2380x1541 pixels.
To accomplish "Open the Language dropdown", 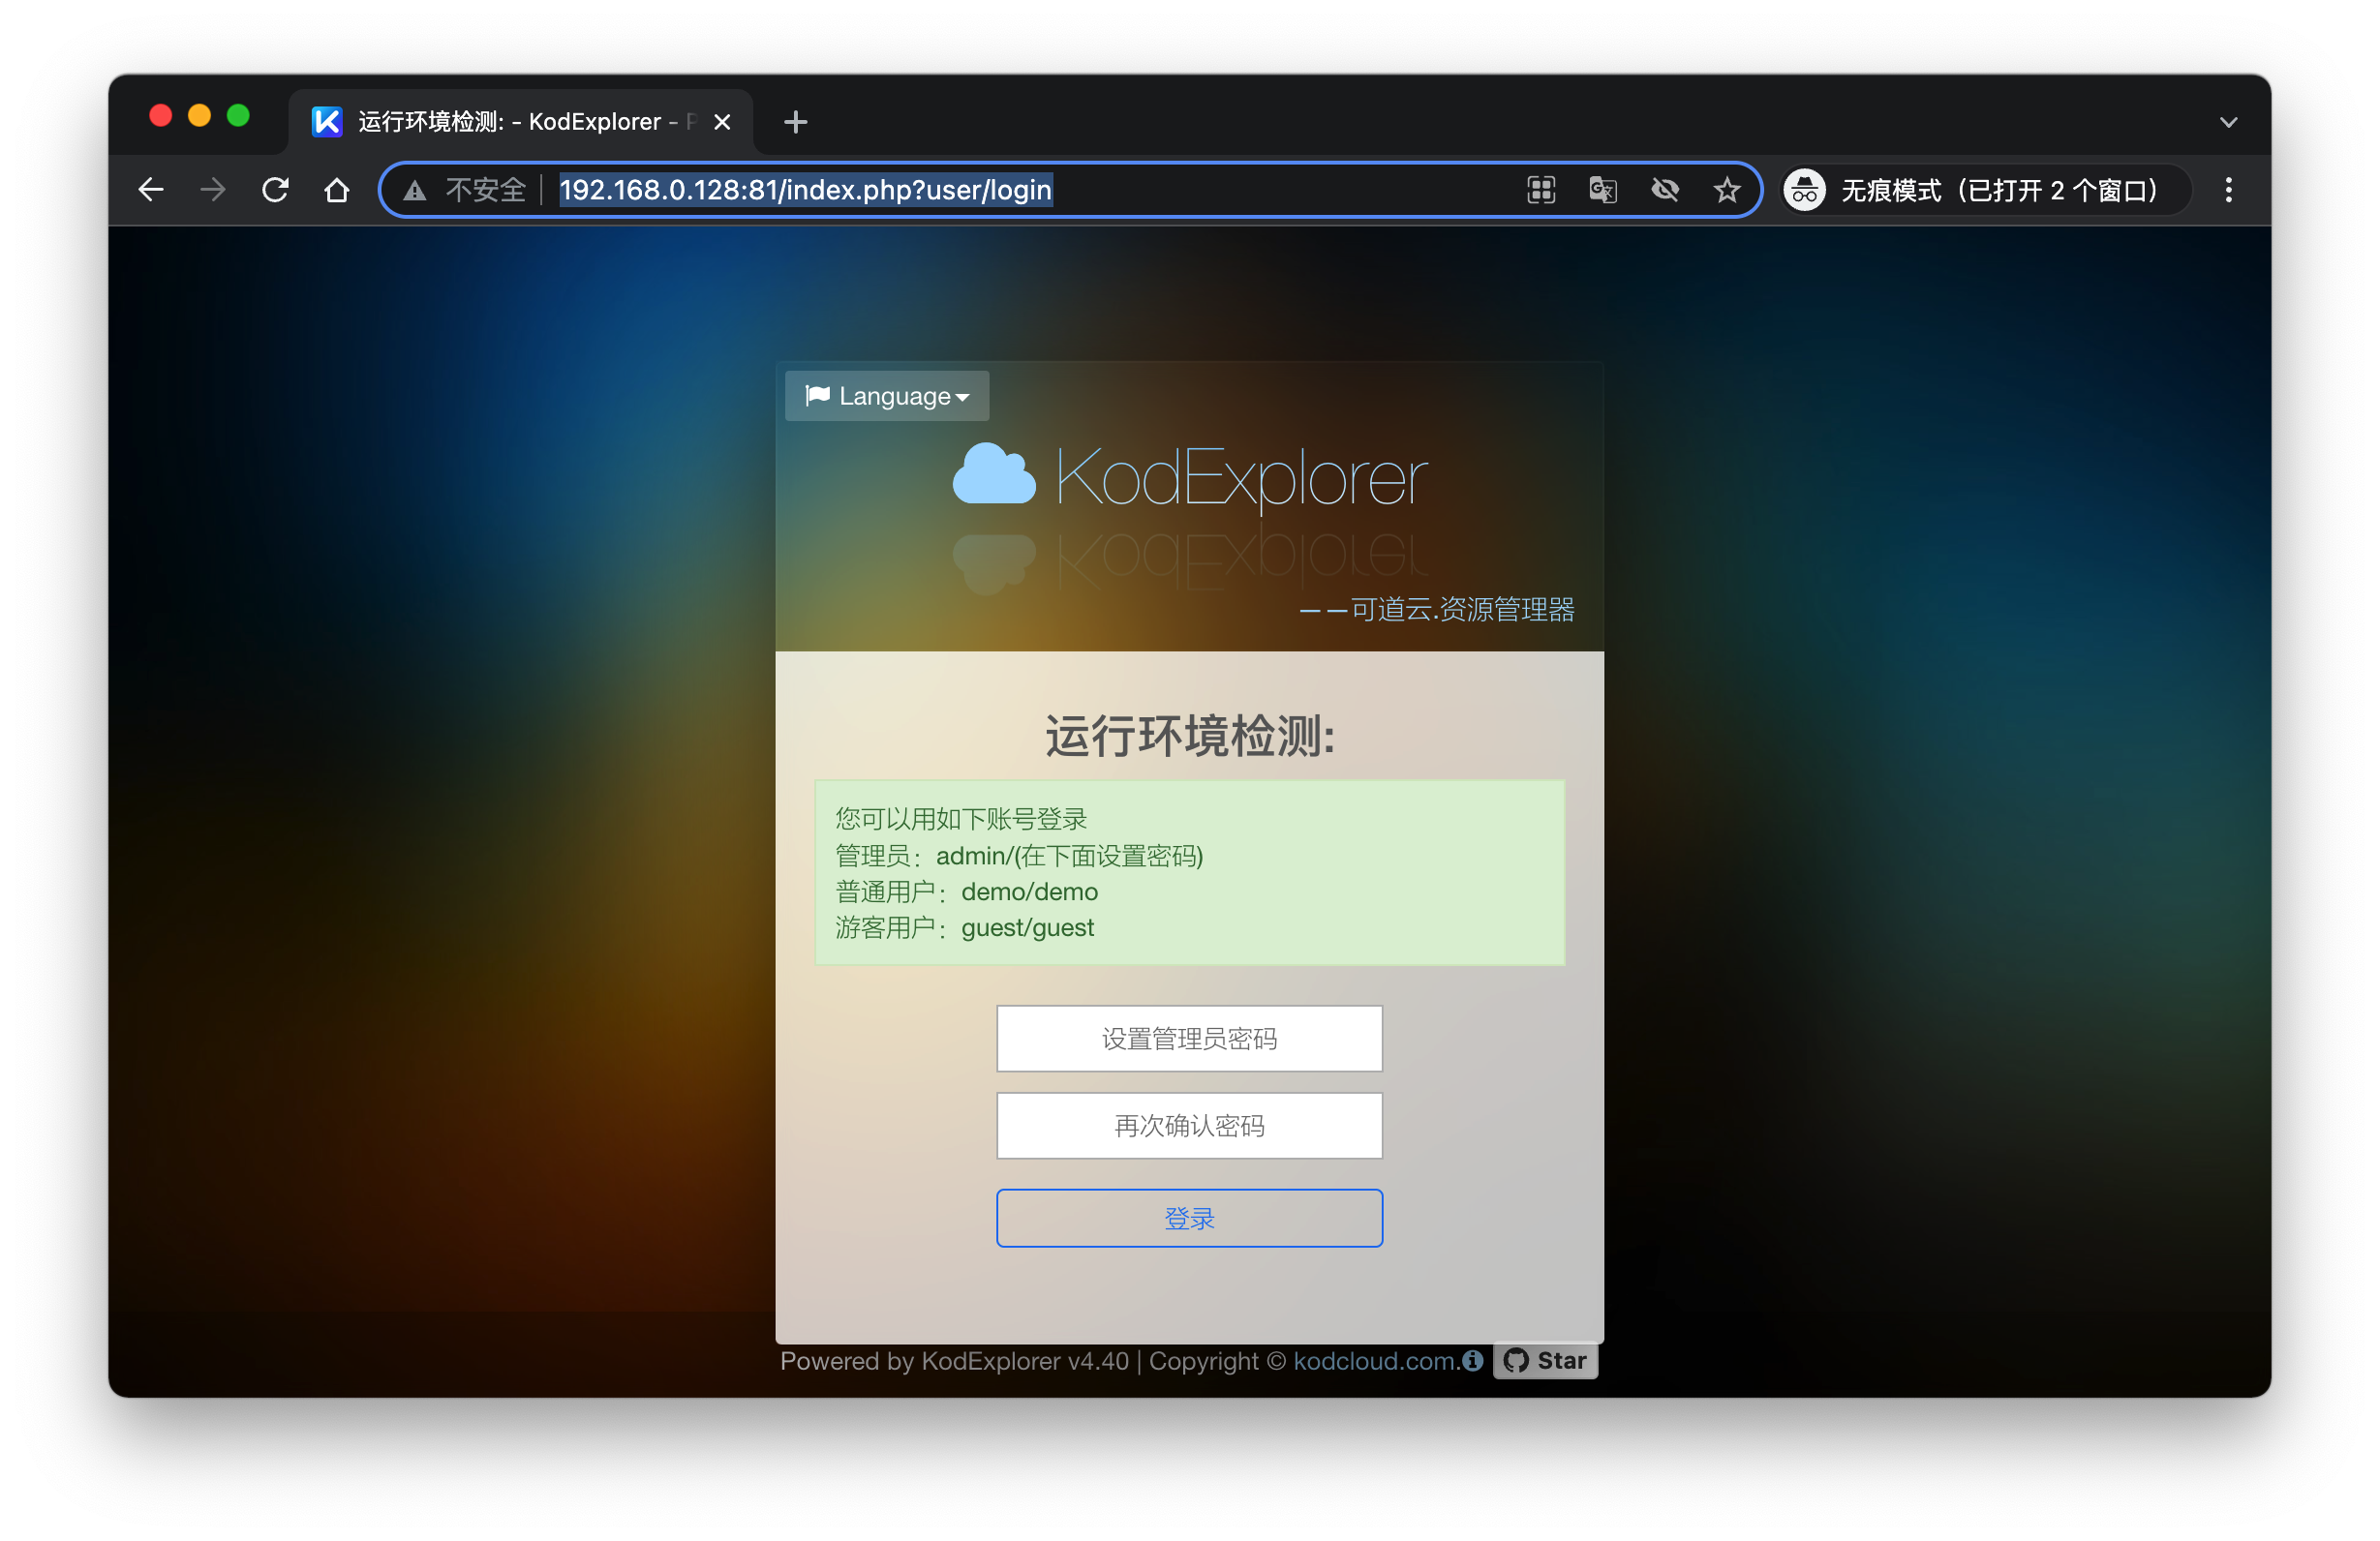I will (x=887, y=396).
